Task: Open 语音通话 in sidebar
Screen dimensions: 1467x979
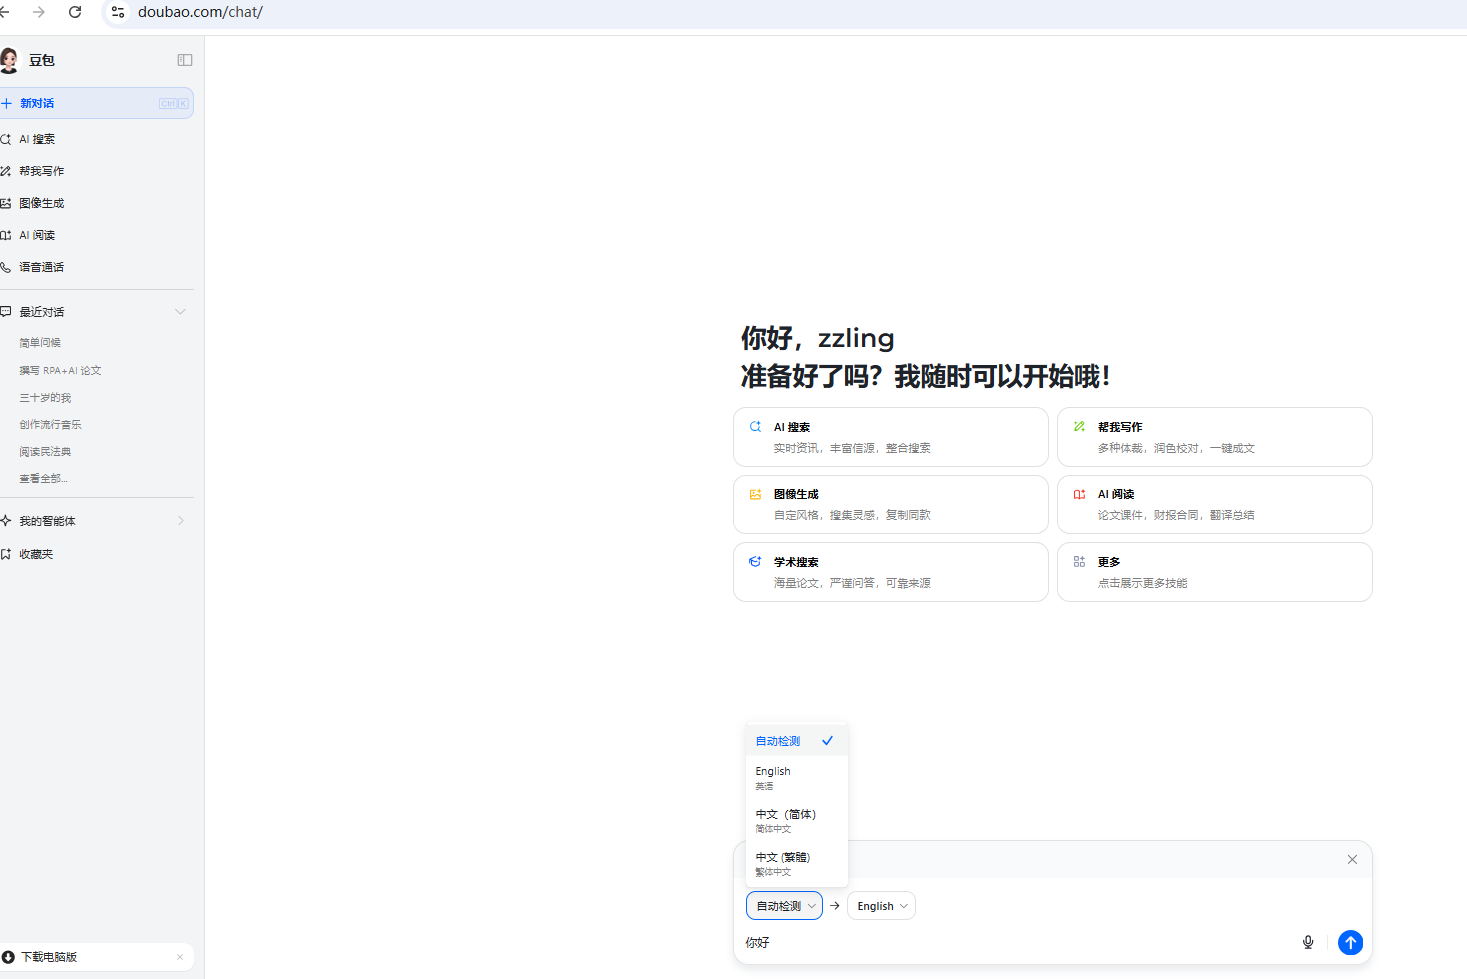Action: tap(96, 267)
